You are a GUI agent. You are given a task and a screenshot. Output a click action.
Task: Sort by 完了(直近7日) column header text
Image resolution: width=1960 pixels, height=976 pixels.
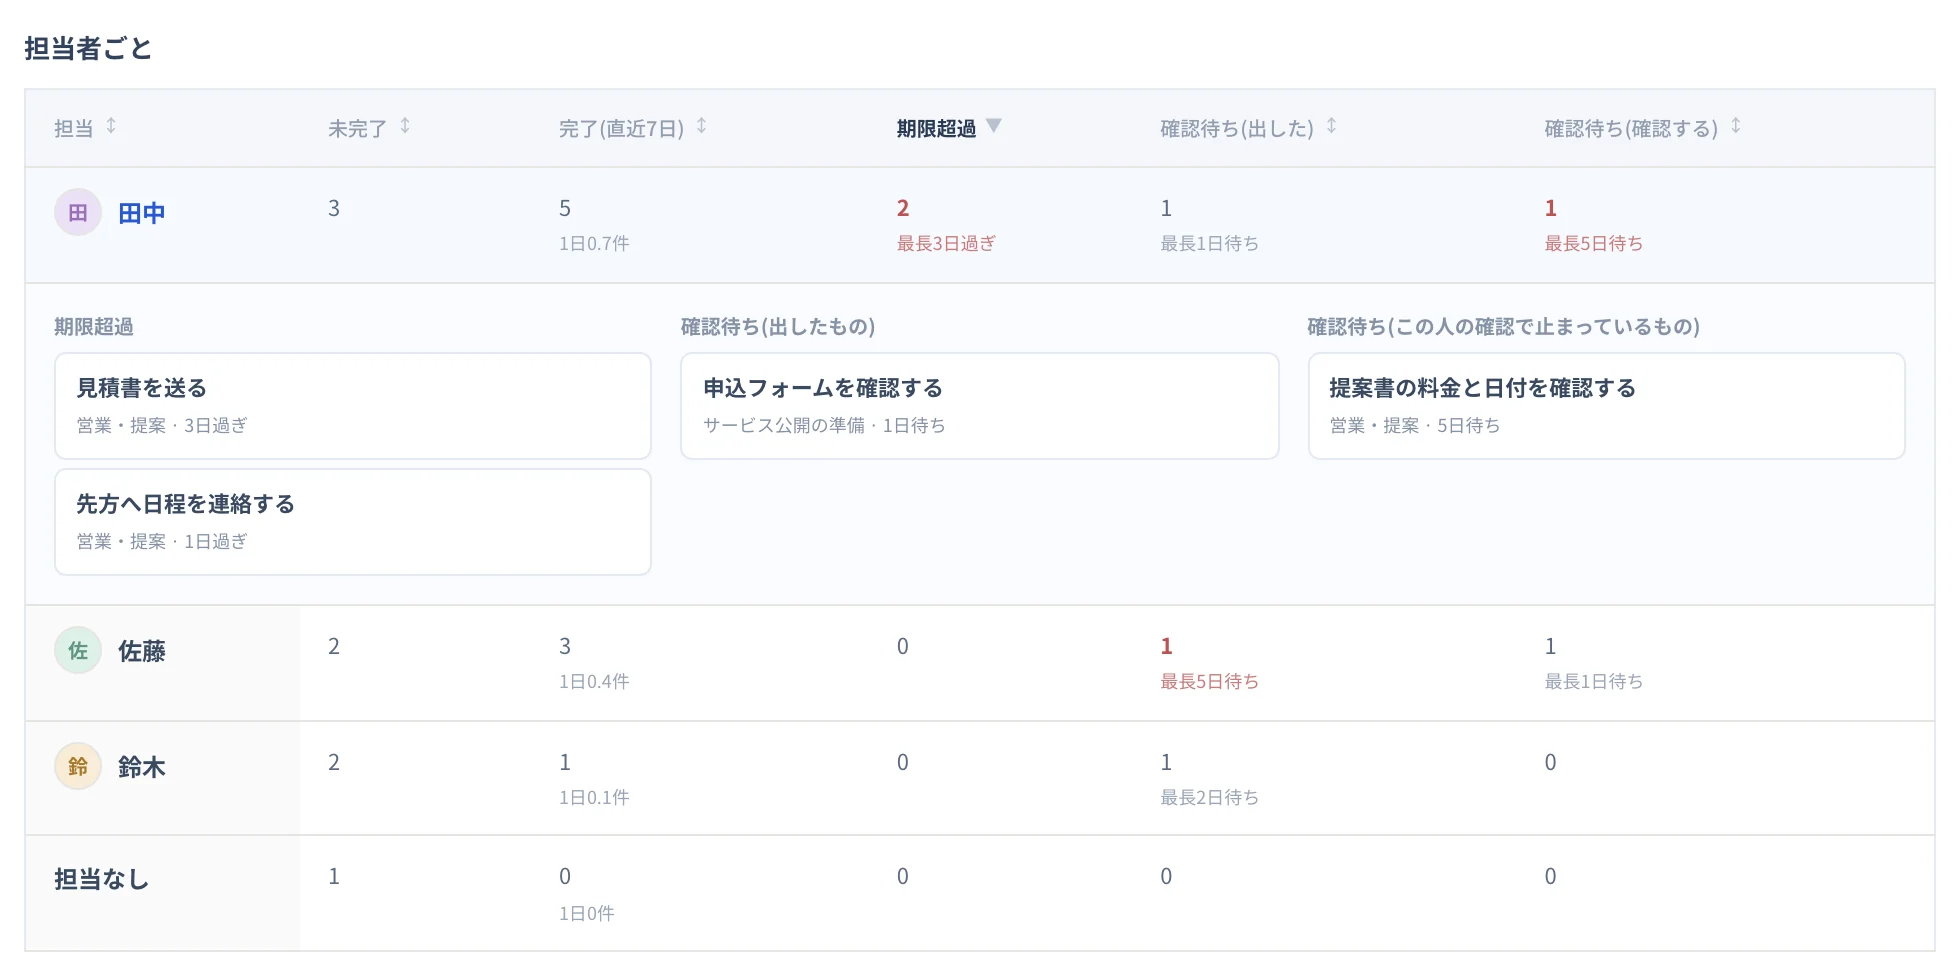tap(621, 128)
